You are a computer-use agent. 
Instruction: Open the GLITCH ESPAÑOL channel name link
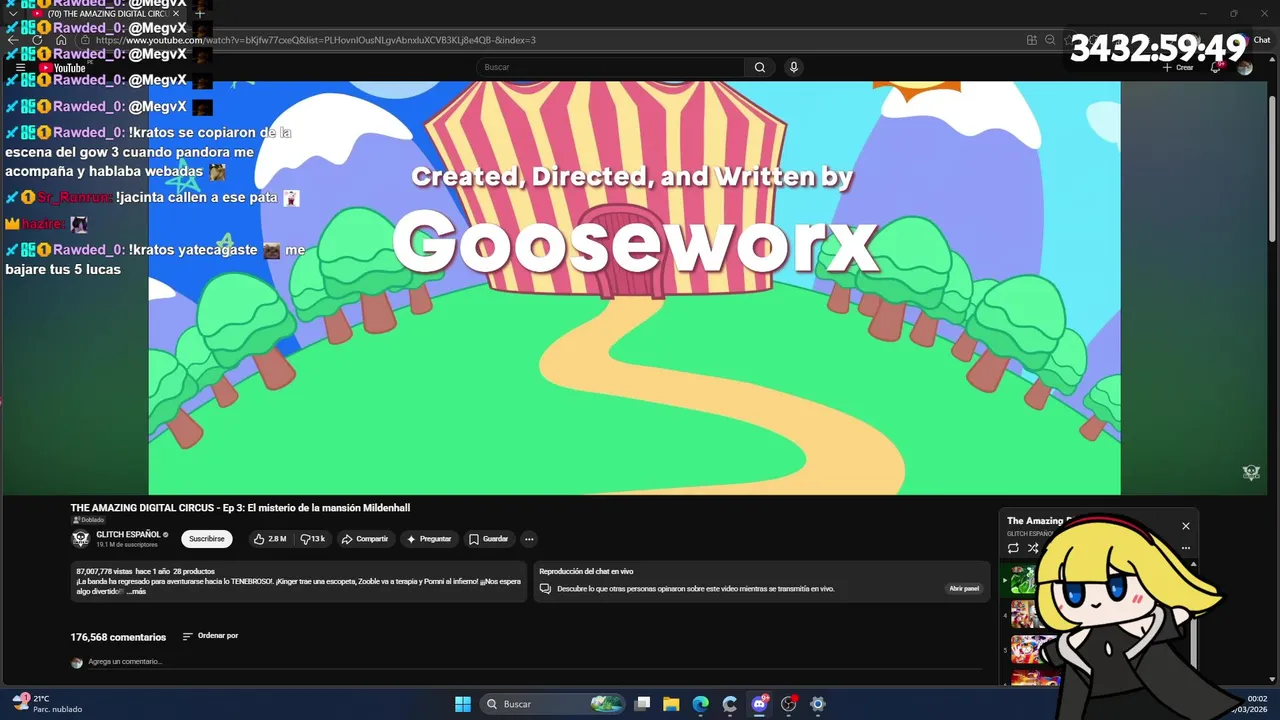[128, 535]
